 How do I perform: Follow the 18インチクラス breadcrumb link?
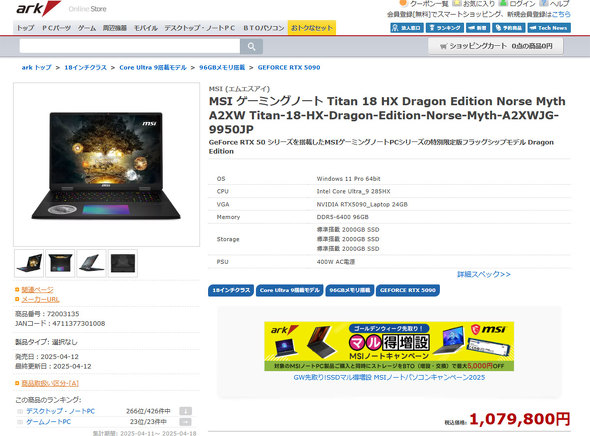85,67
